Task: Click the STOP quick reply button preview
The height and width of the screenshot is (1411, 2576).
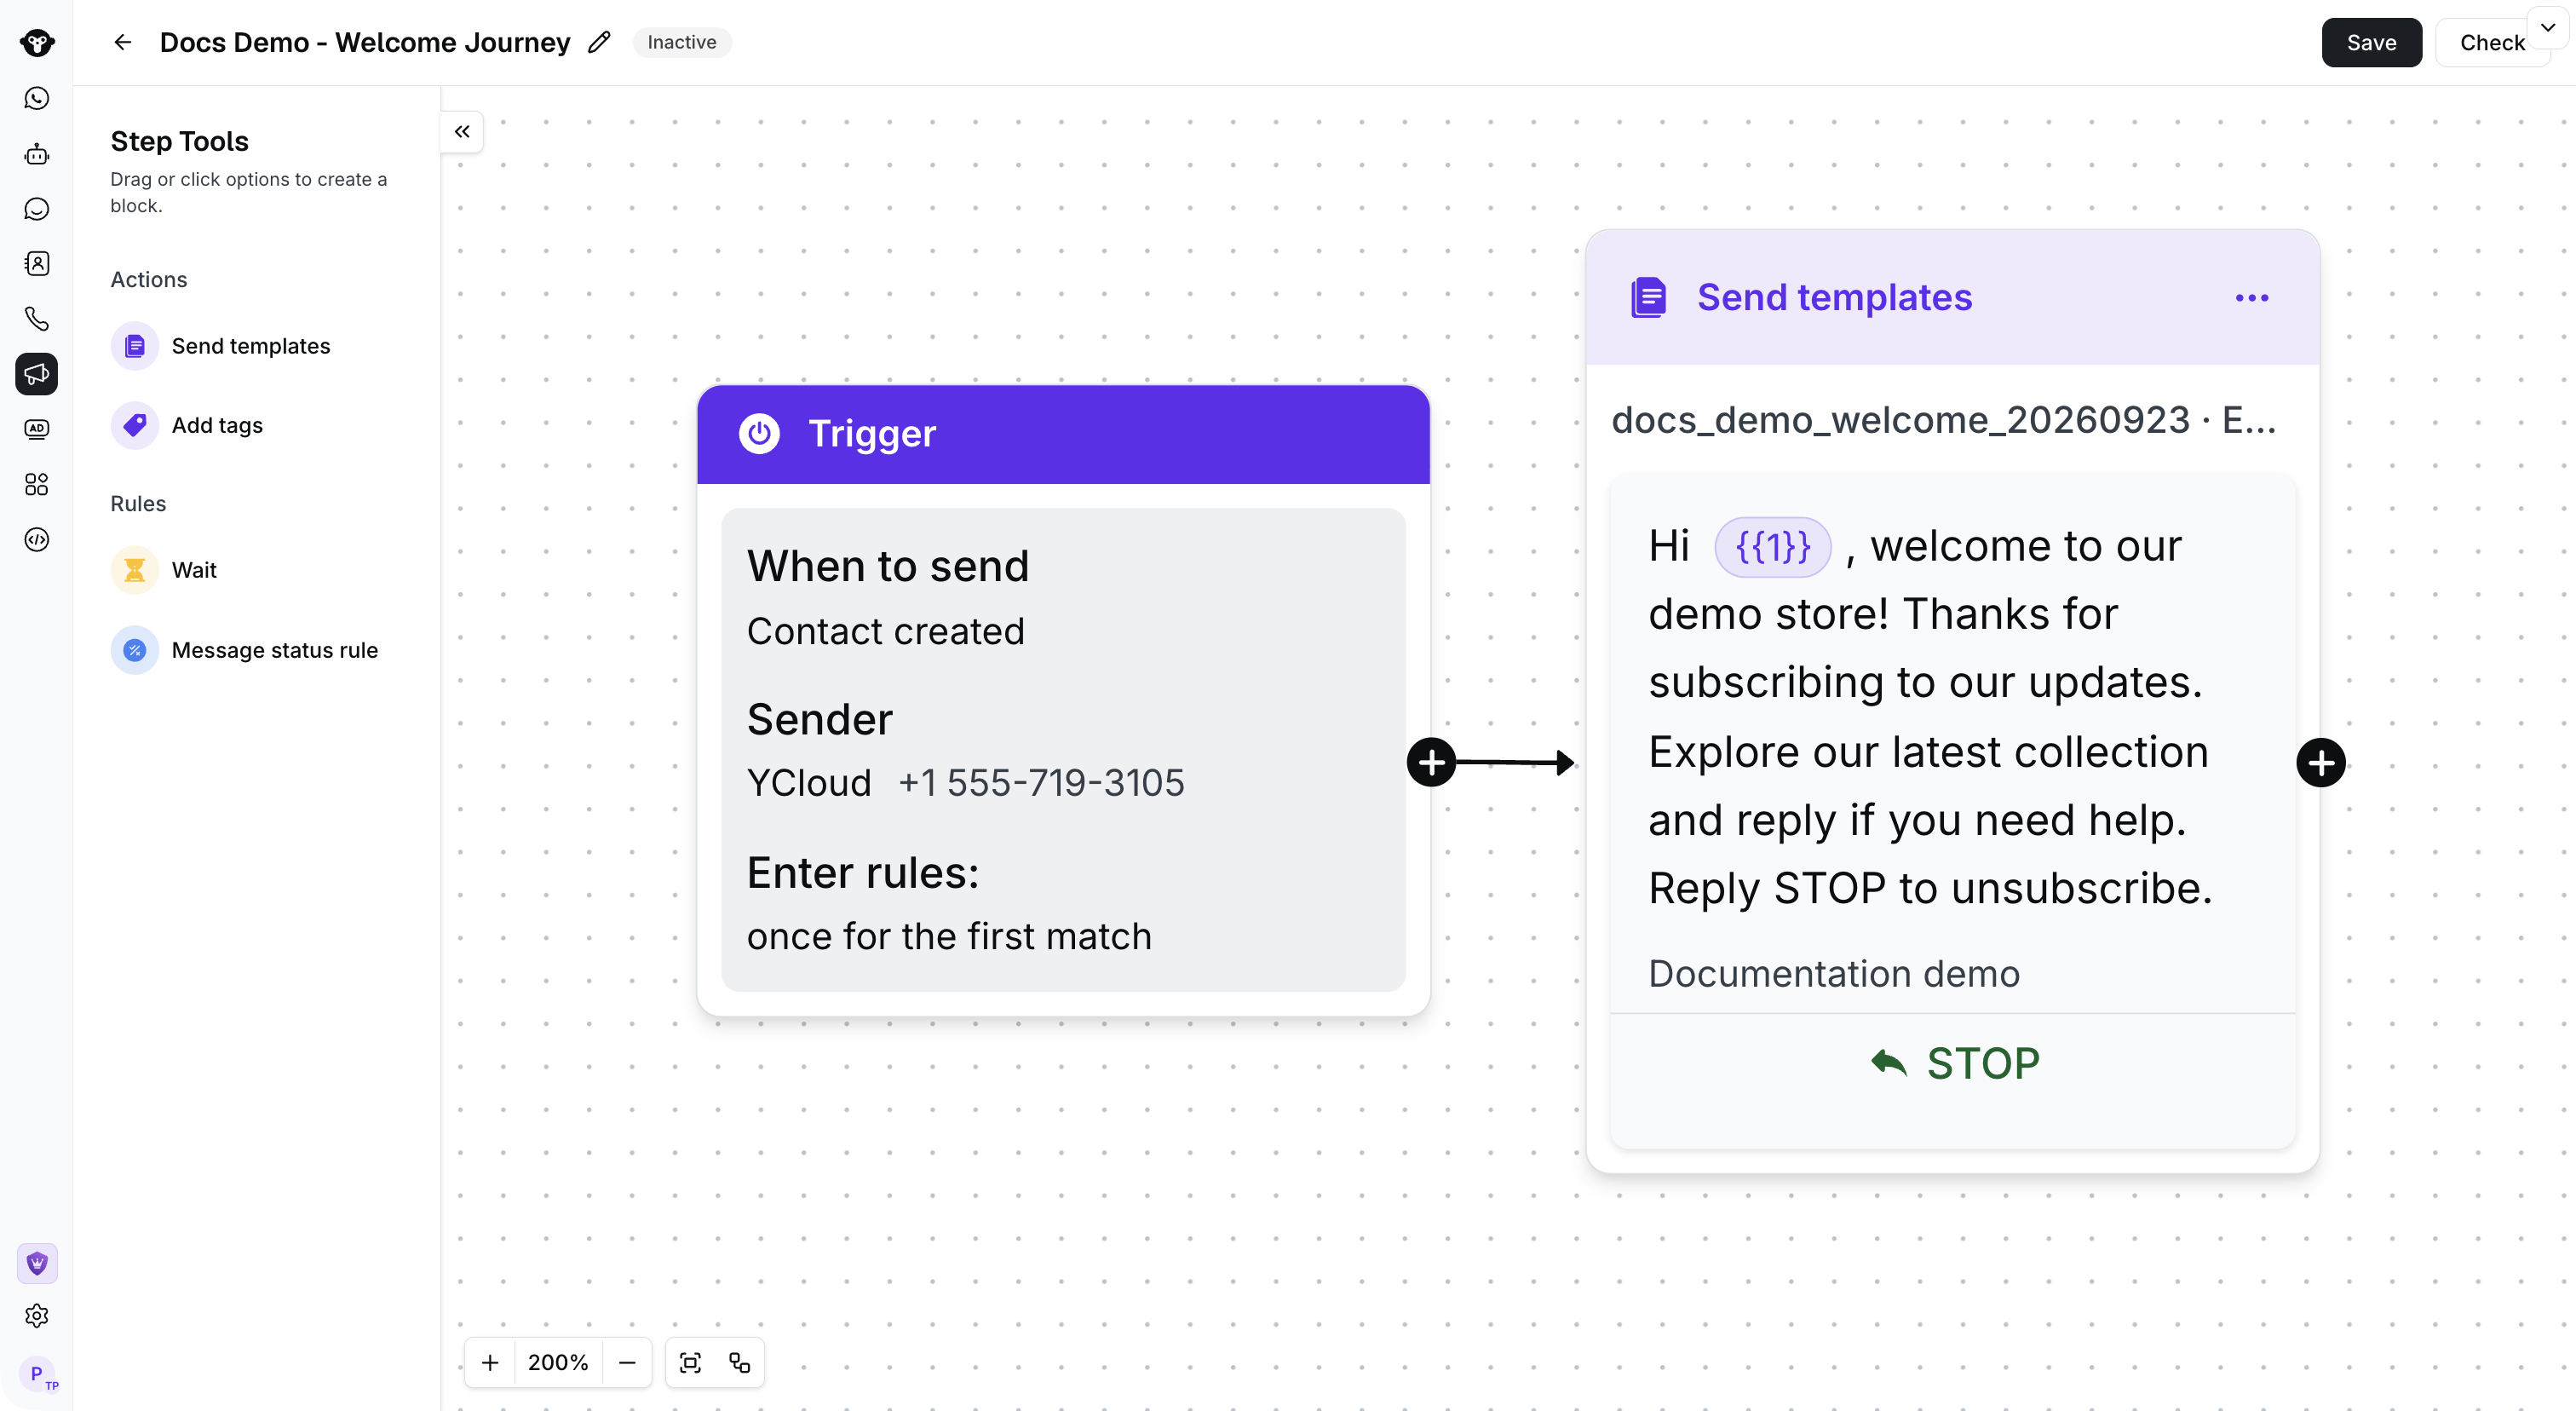Action: pos(1953,1063)
